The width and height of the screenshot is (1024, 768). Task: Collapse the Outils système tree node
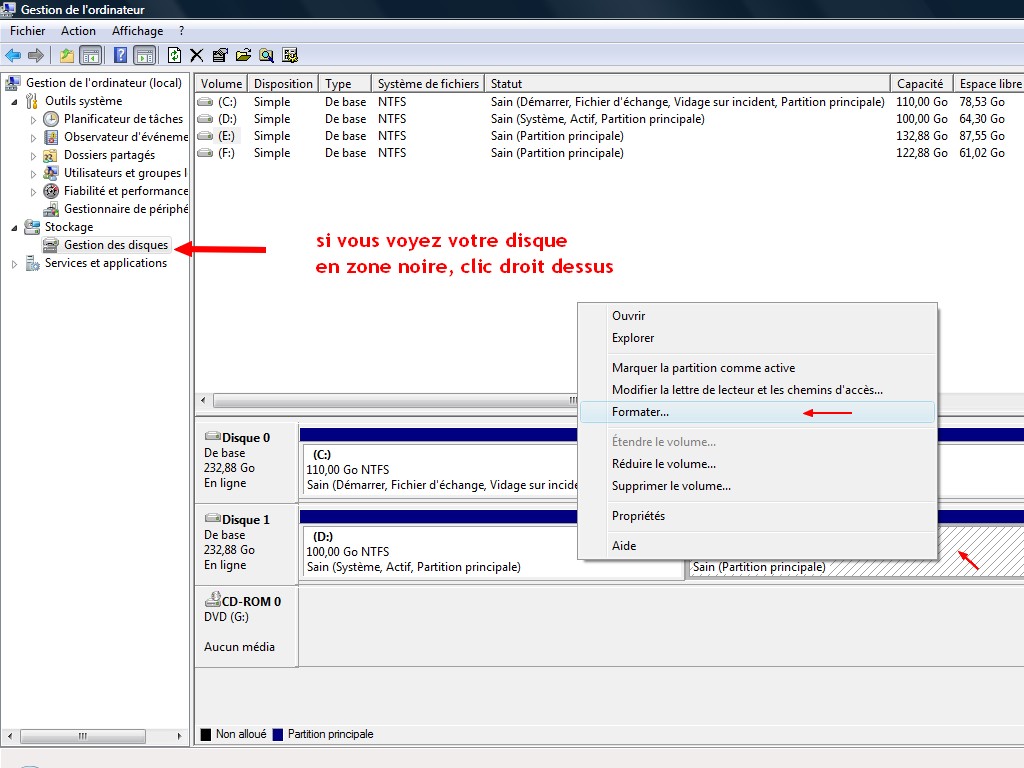(x=14, y=101)
